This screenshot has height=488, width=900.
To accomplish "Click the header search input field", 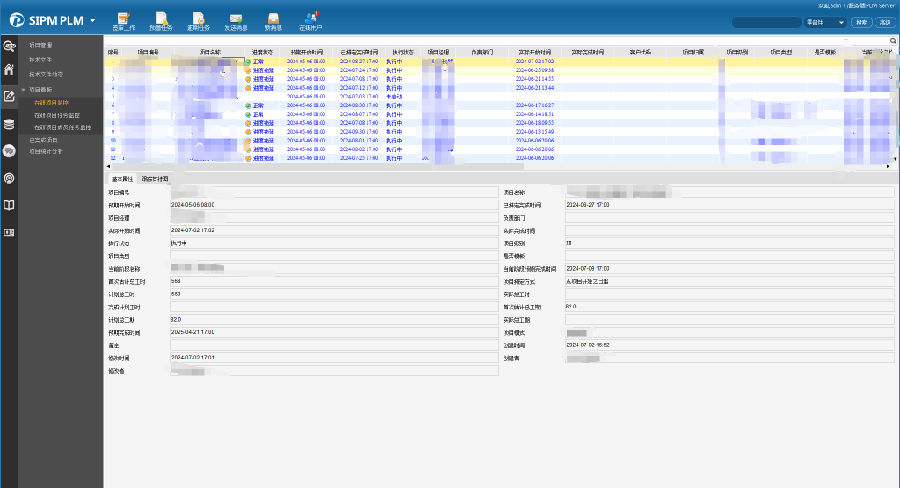I will [x=766, y=22].
